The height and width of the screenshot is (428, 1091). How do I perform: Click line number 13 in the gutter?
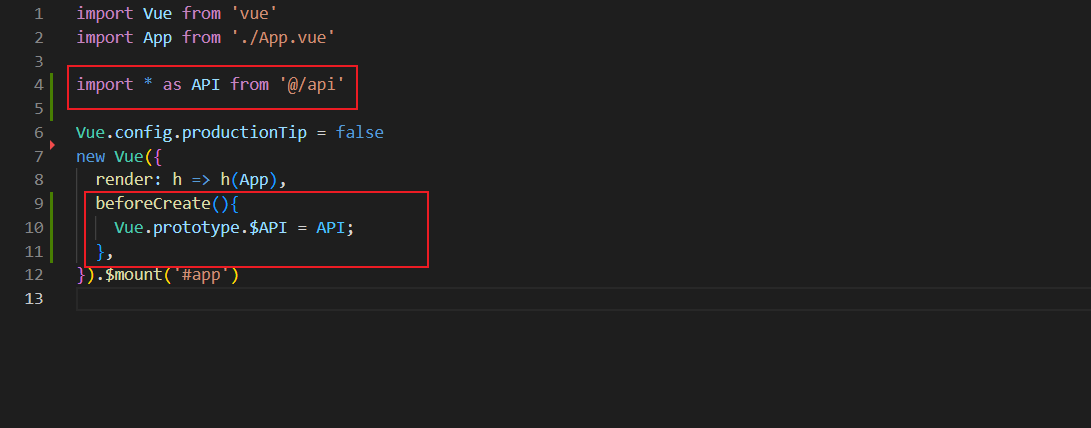tap(33, 299)
